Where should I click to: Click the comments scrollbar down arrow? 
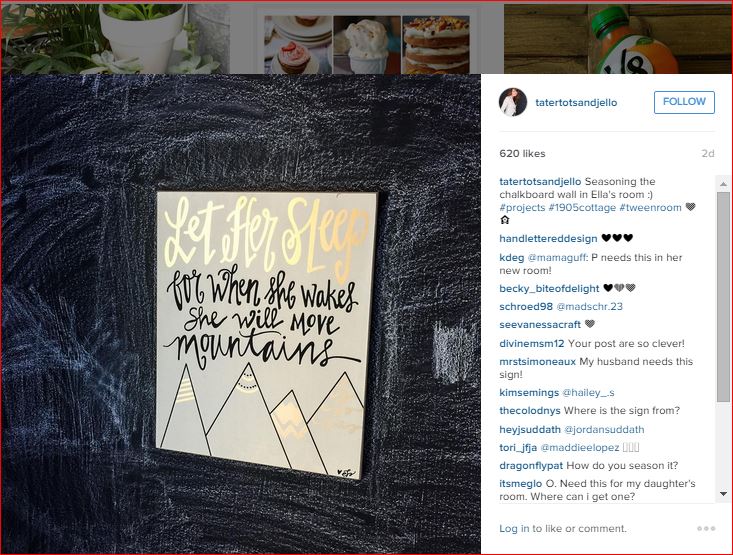tap(723, 494)
